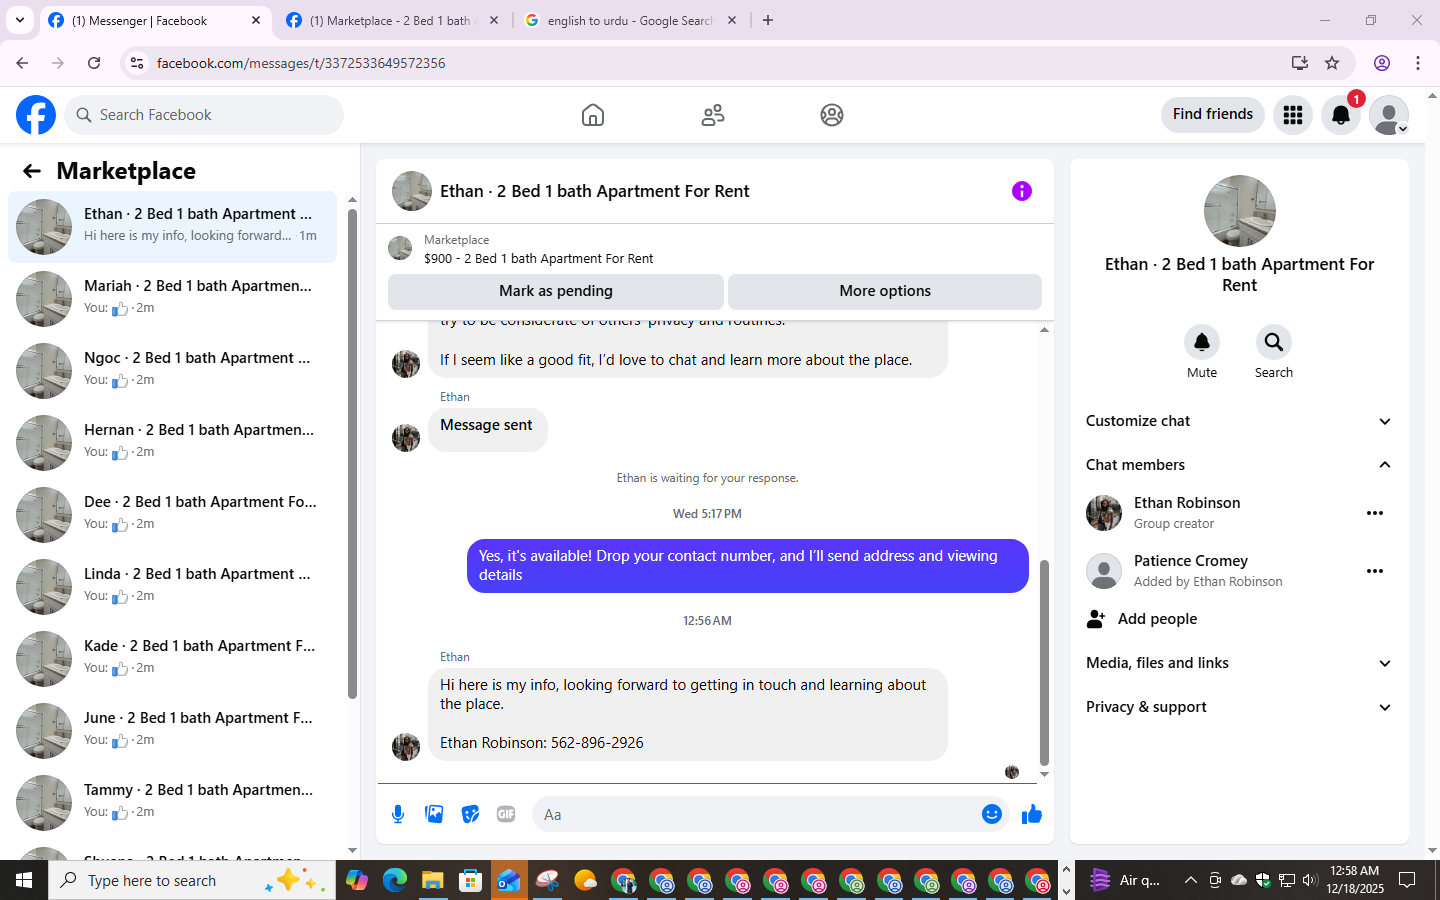Collapse Chat members section
This screenshot has width=1440, height=900.
coord(1239,465)
